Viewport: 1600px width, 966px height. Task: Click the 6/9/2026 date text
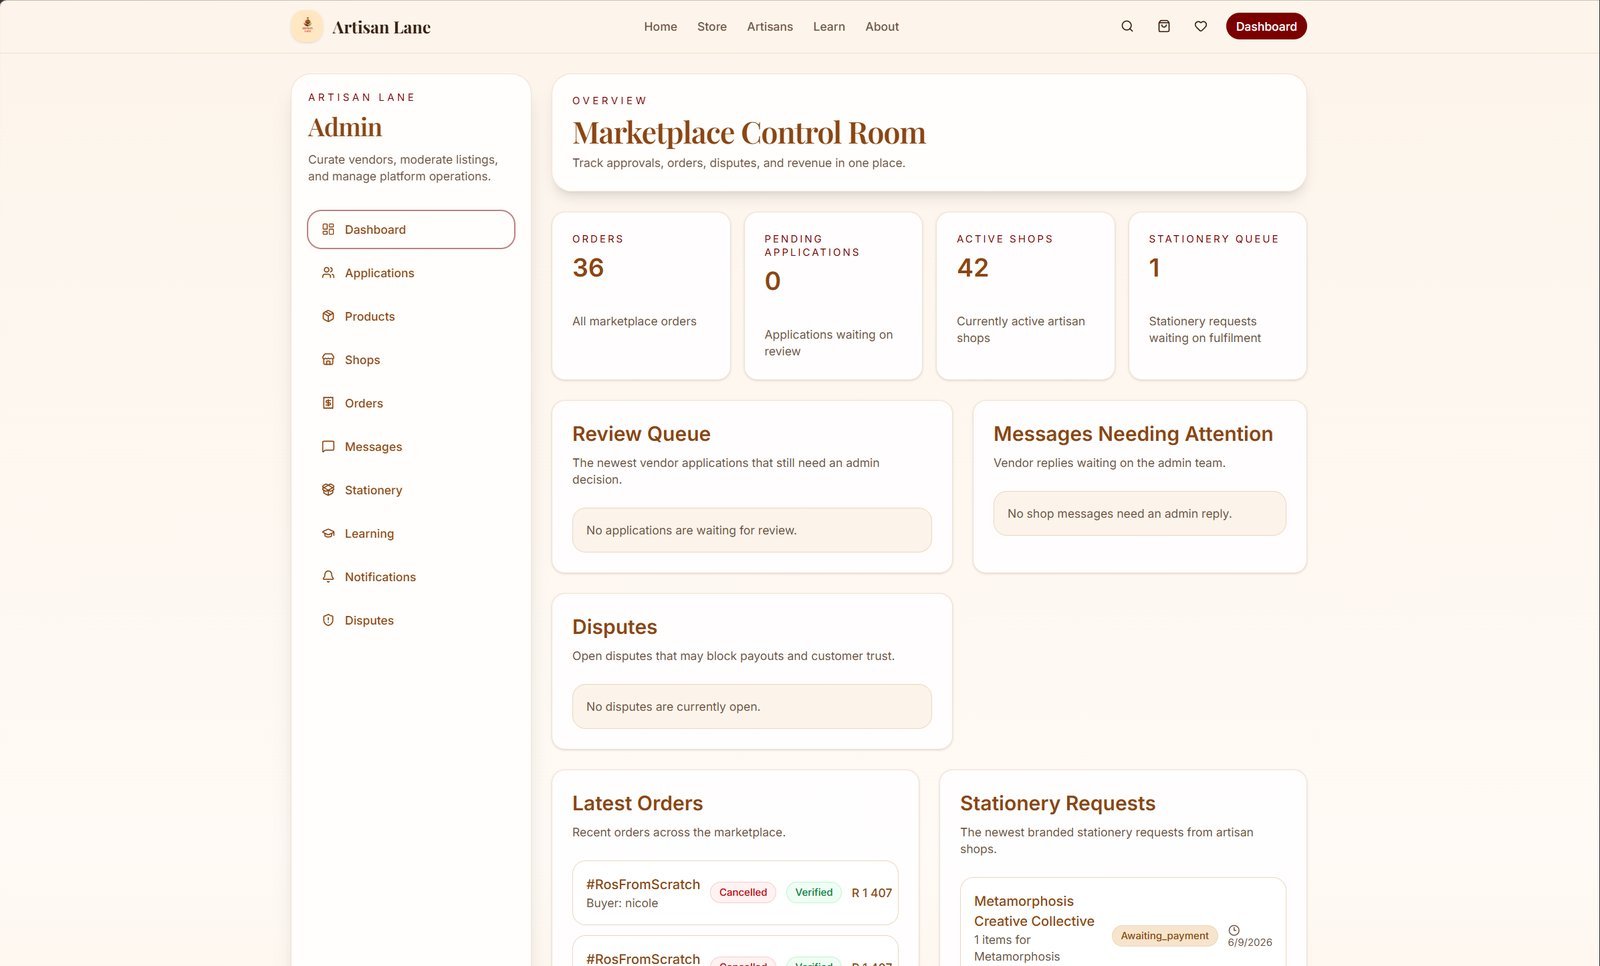[1250, 942]
